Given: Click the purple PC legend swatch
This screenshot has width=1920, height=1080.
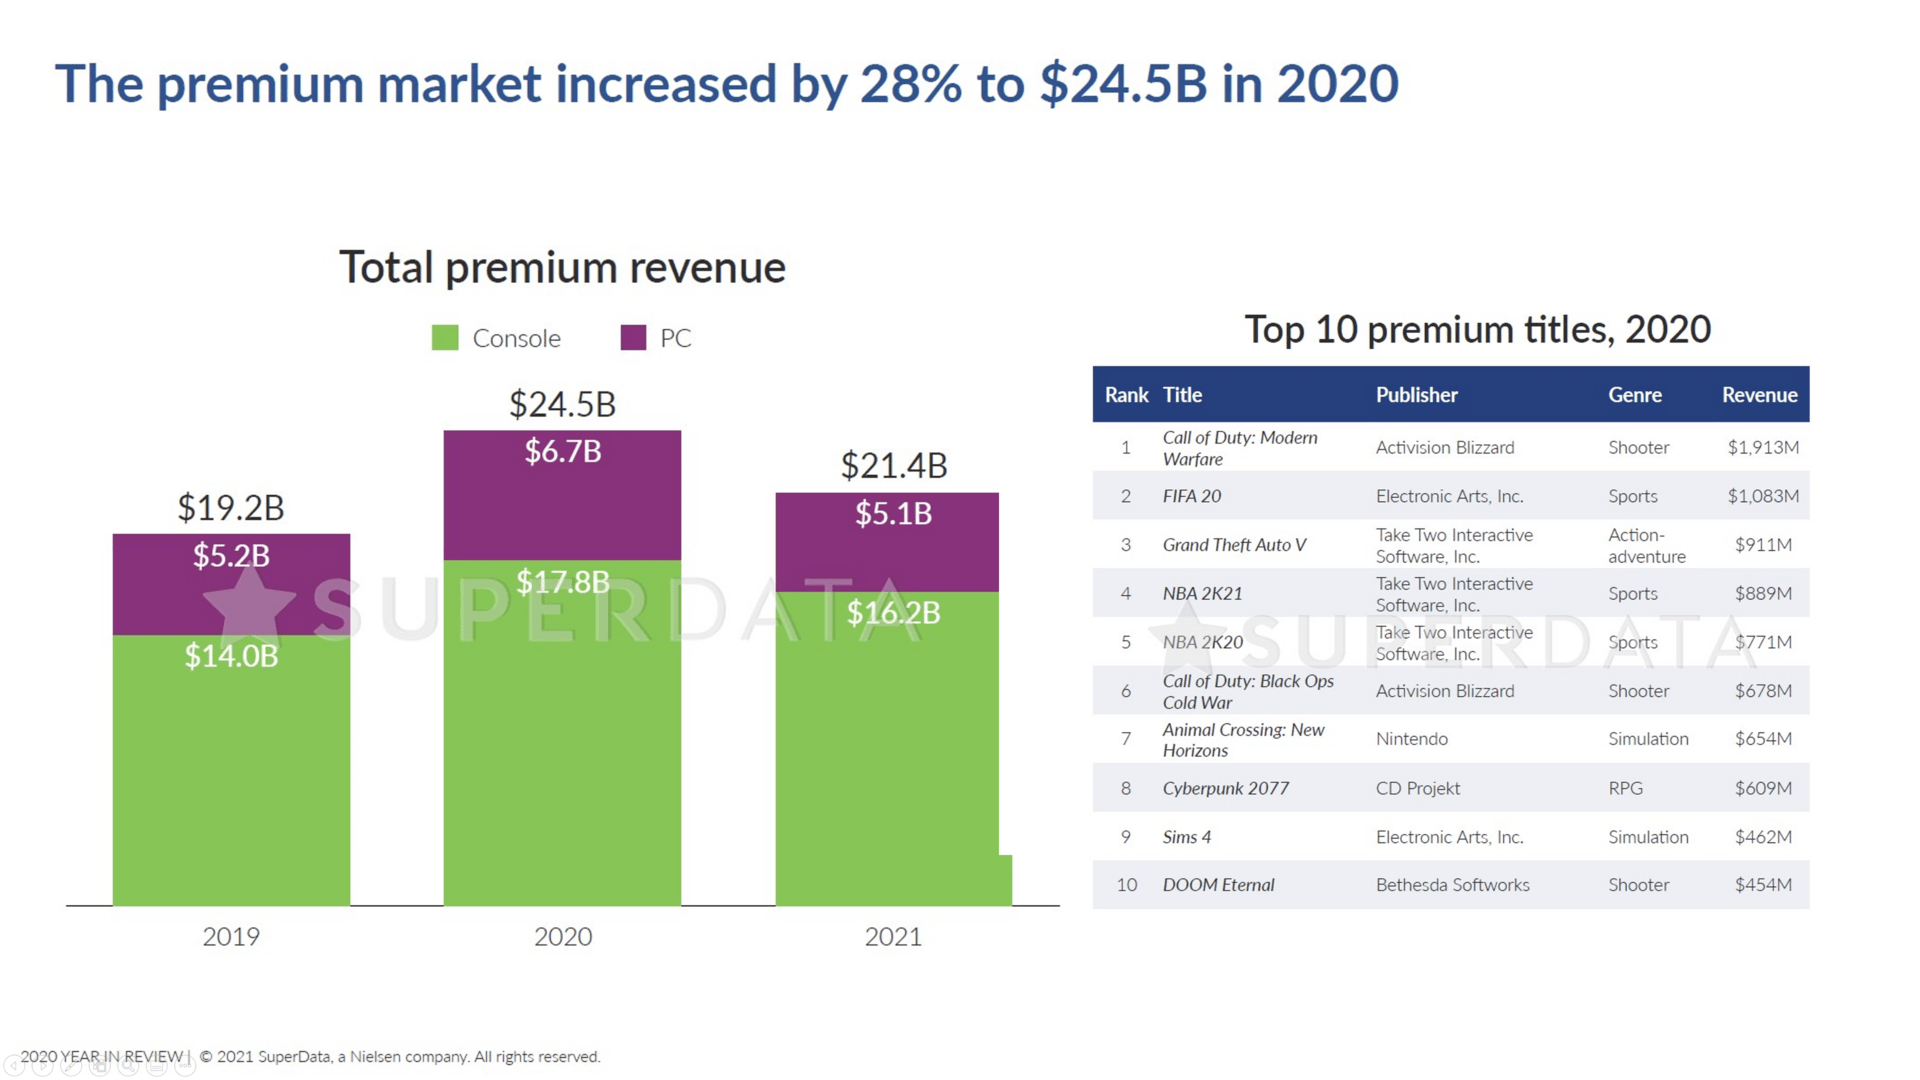Looking at the screenshot, I should tap(633, 338).
